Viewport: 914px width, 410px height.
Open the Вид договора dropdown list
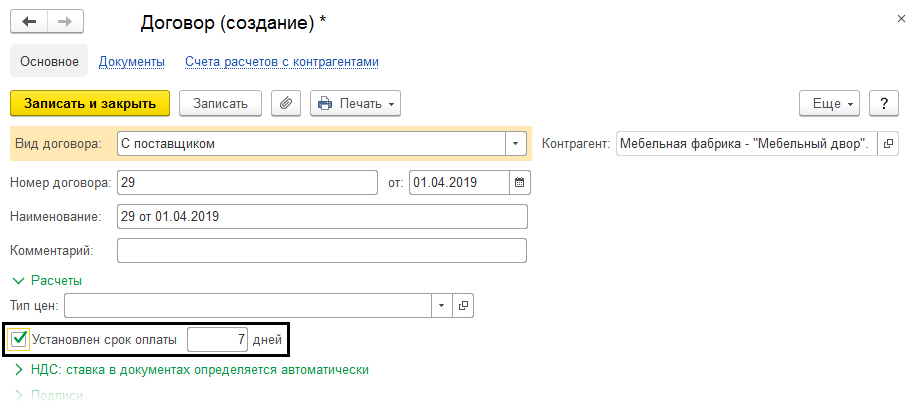(516, 144)
